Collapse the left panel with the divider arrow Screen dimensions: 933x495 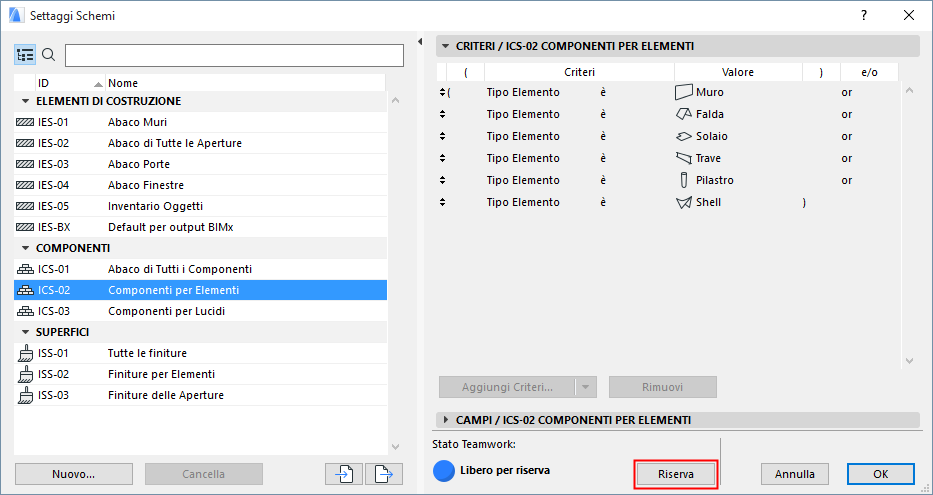pos(420,41)
